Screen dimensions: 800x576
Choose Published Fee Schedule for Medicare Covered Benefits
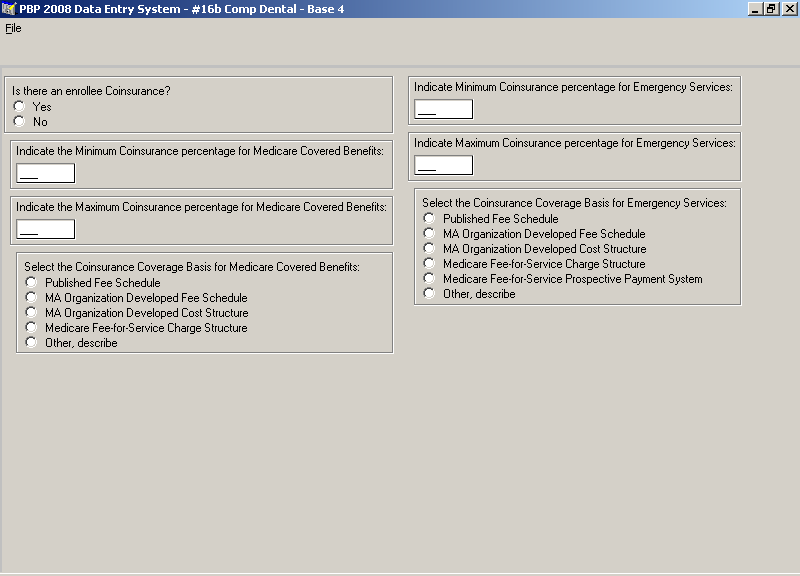31,282
